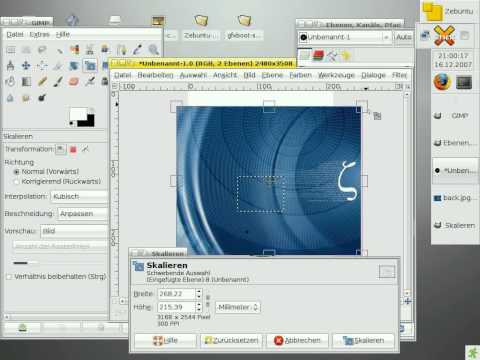Open the Interpolation dropdown showing Kubisch
480x360 pixels.
pos(79,196)
